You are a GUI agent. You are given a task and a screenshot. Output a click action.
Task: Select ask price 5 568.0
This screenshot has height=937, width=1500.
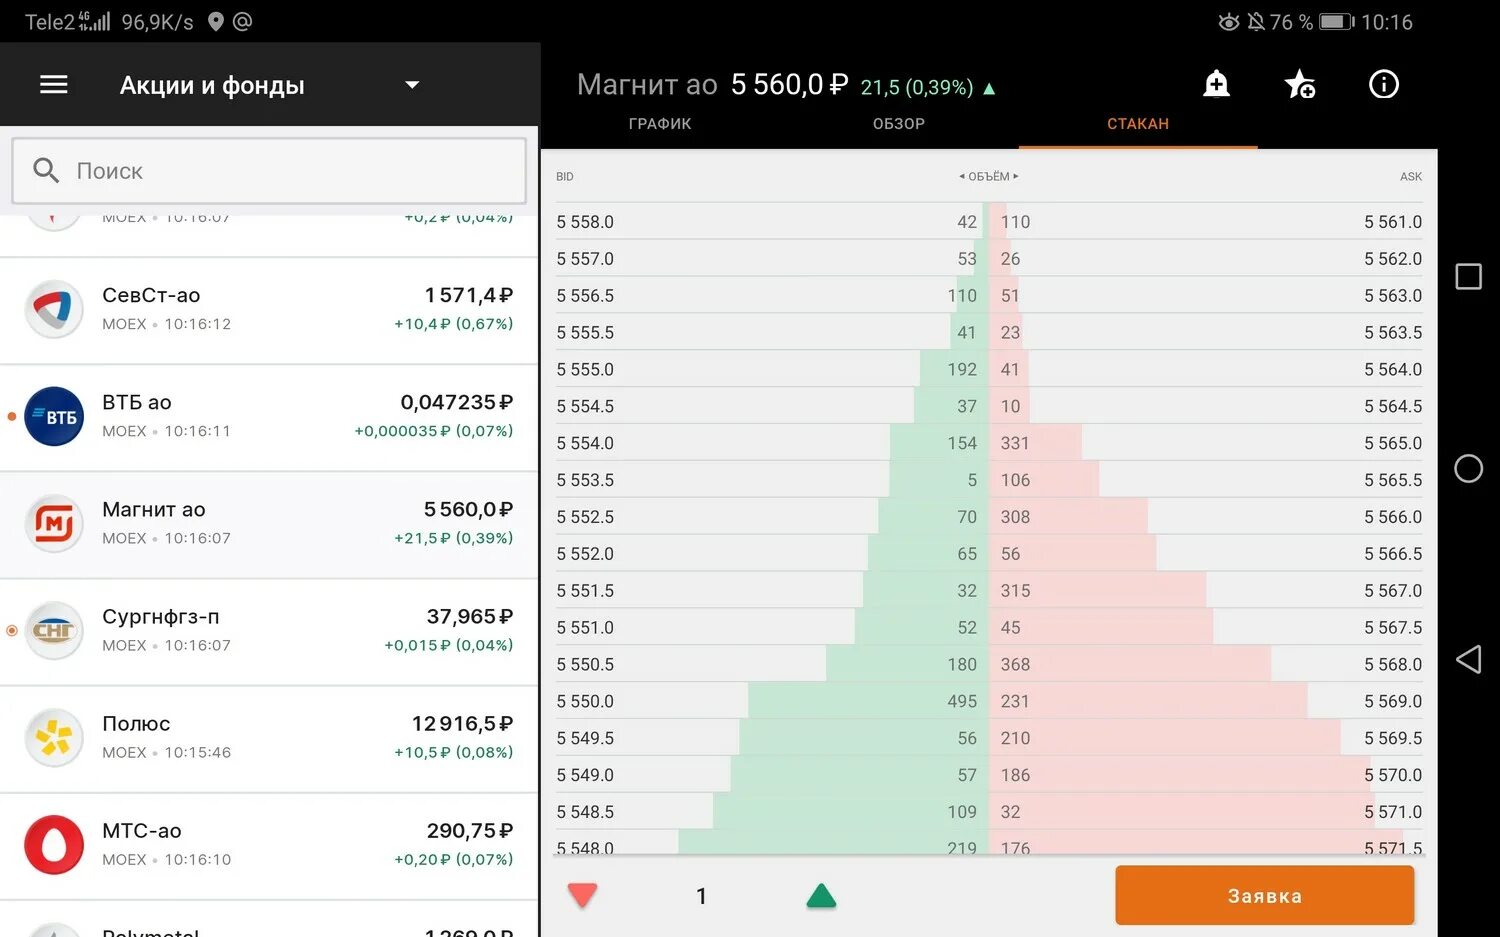point(1393,664)
